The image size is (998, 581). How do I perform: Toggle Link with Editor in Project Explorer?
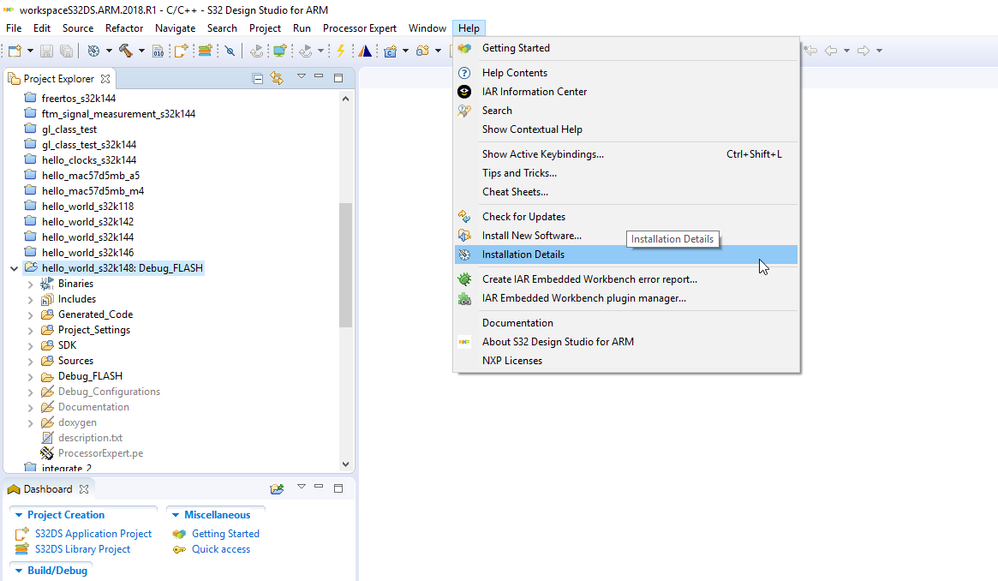(x=277, y=78)
